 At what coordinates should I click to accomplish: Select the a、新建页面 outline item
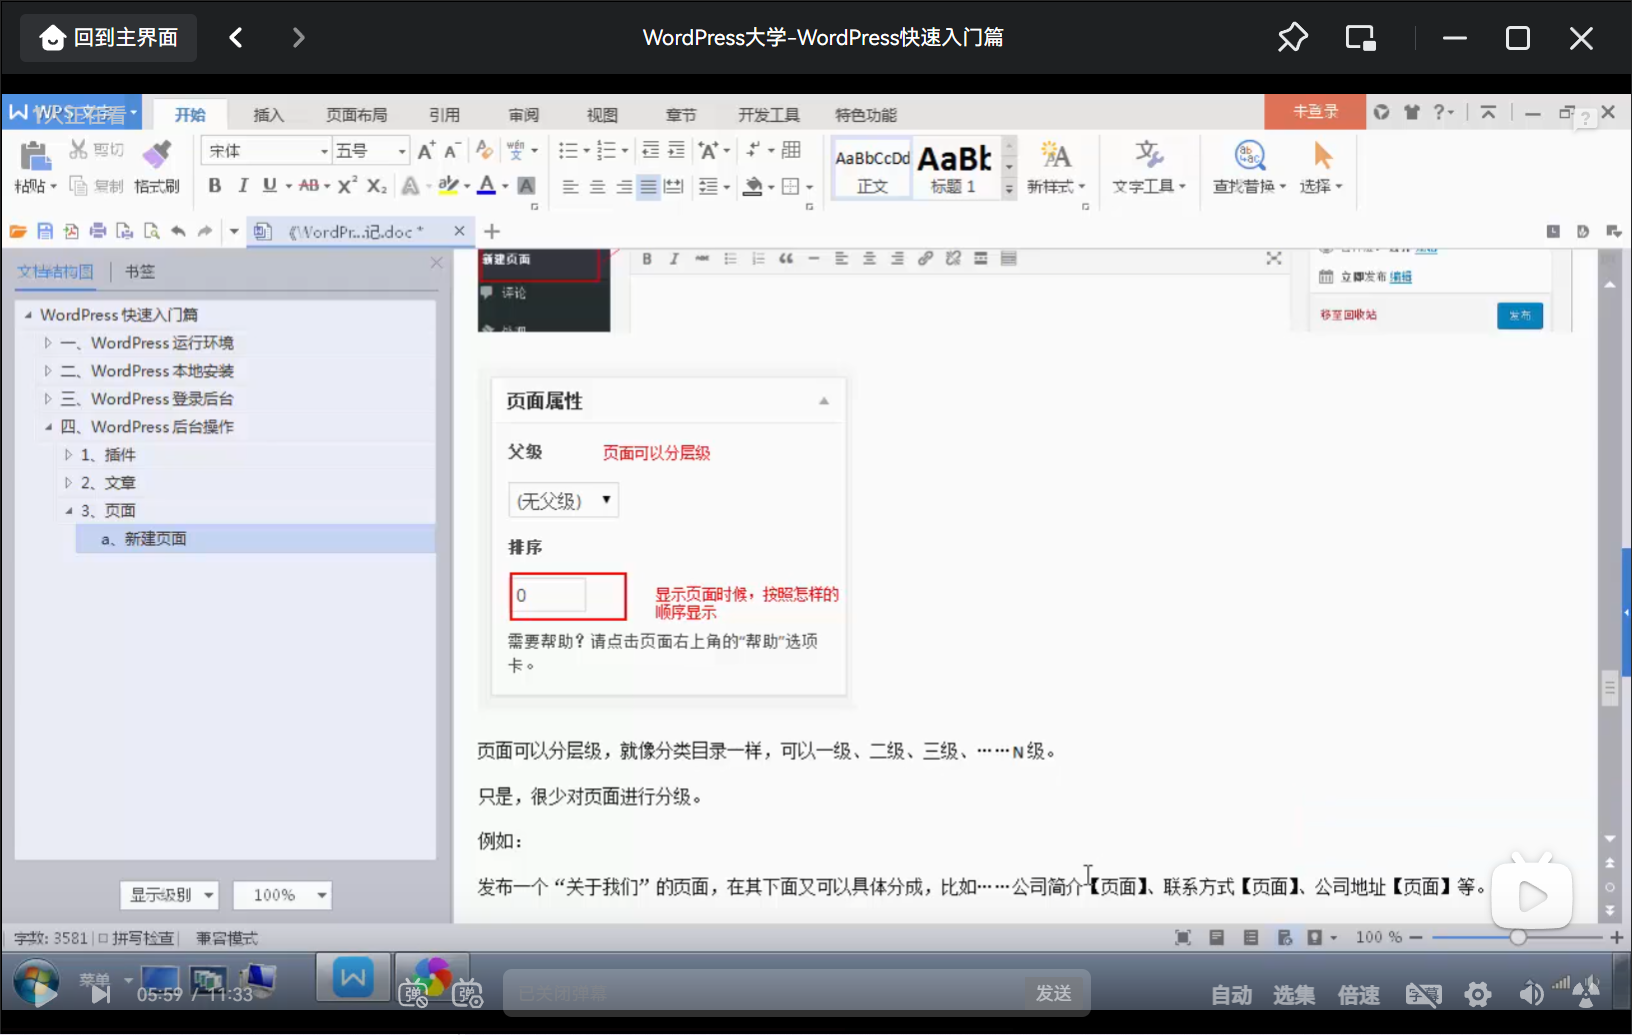(255, 539)
